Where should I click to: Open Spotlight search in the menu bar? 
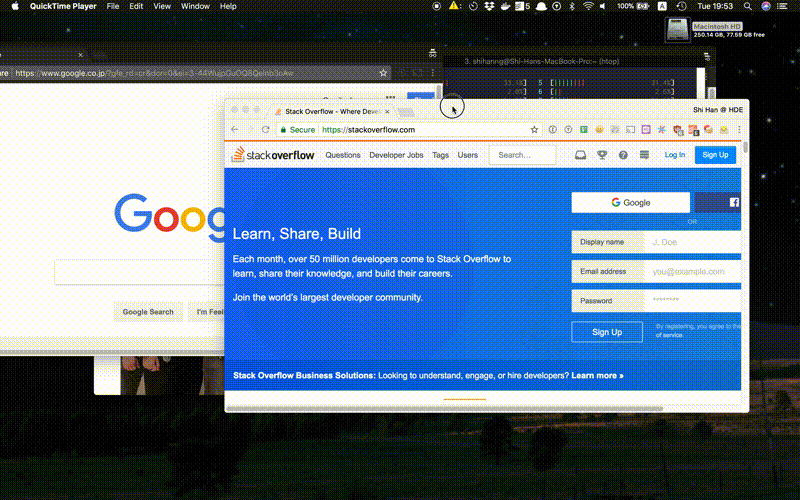click(x=747, y=6)
